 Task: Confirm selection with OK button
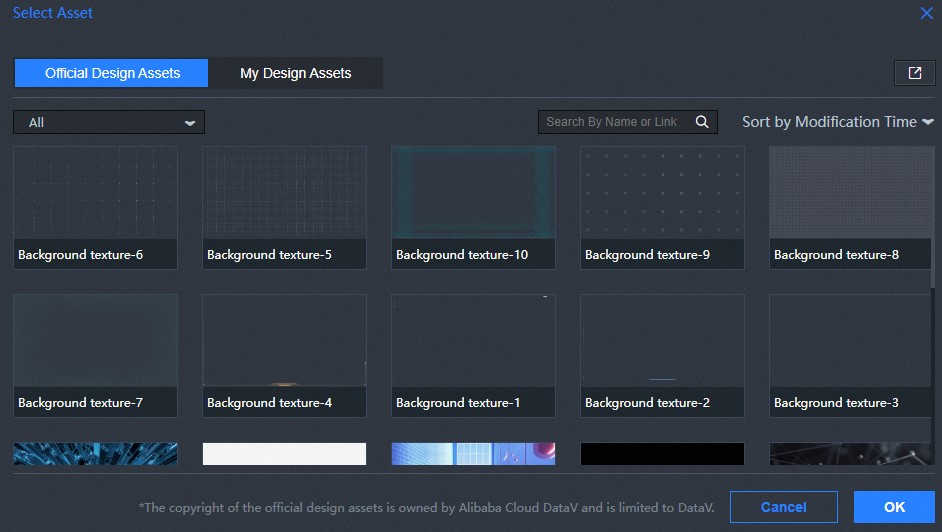894,507
